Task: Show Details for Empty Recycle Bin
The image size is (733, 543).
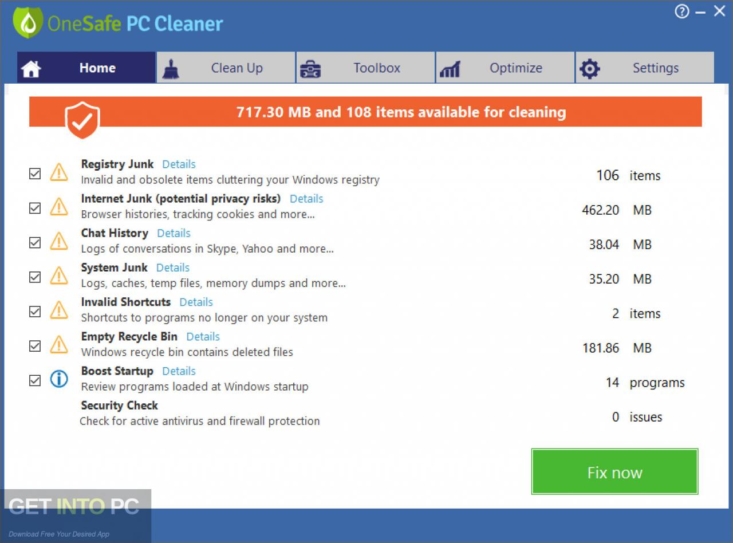Action: coord(203,336)
